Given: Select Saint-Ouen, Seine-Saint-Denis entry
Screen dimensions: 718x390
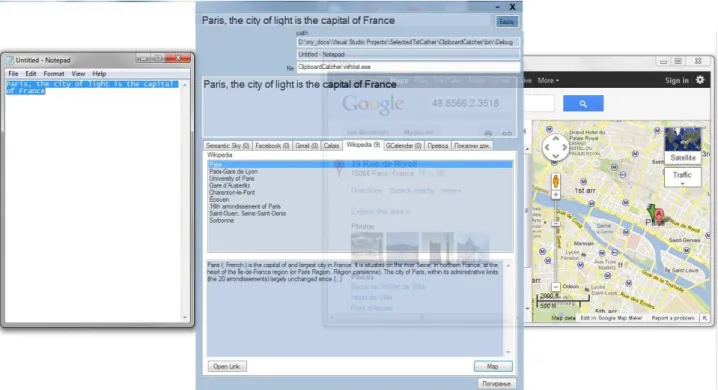Looking at the screenshot, I should coord(247,213).
